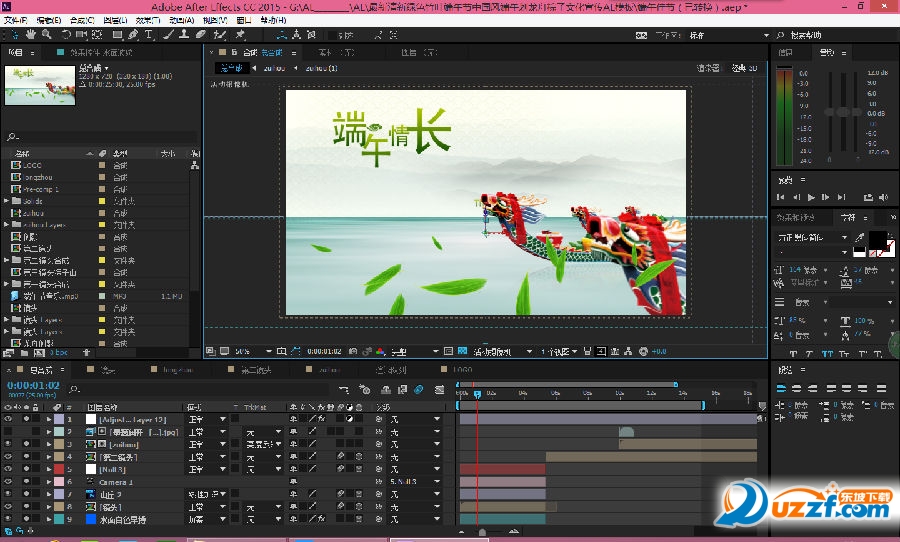This screenshot has width=900, height=542.
Task: Click the composition thumbnail in Project panel
Action: point(40,84)
